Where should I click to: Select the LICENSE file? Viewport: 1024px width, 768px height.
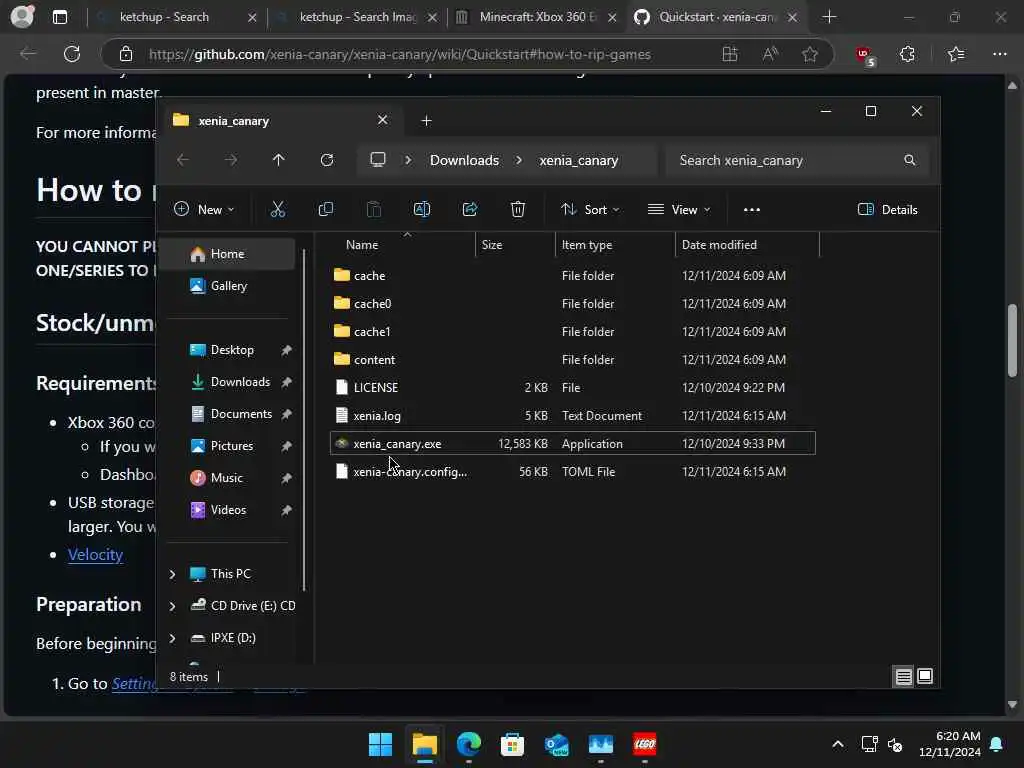point(573,387)
